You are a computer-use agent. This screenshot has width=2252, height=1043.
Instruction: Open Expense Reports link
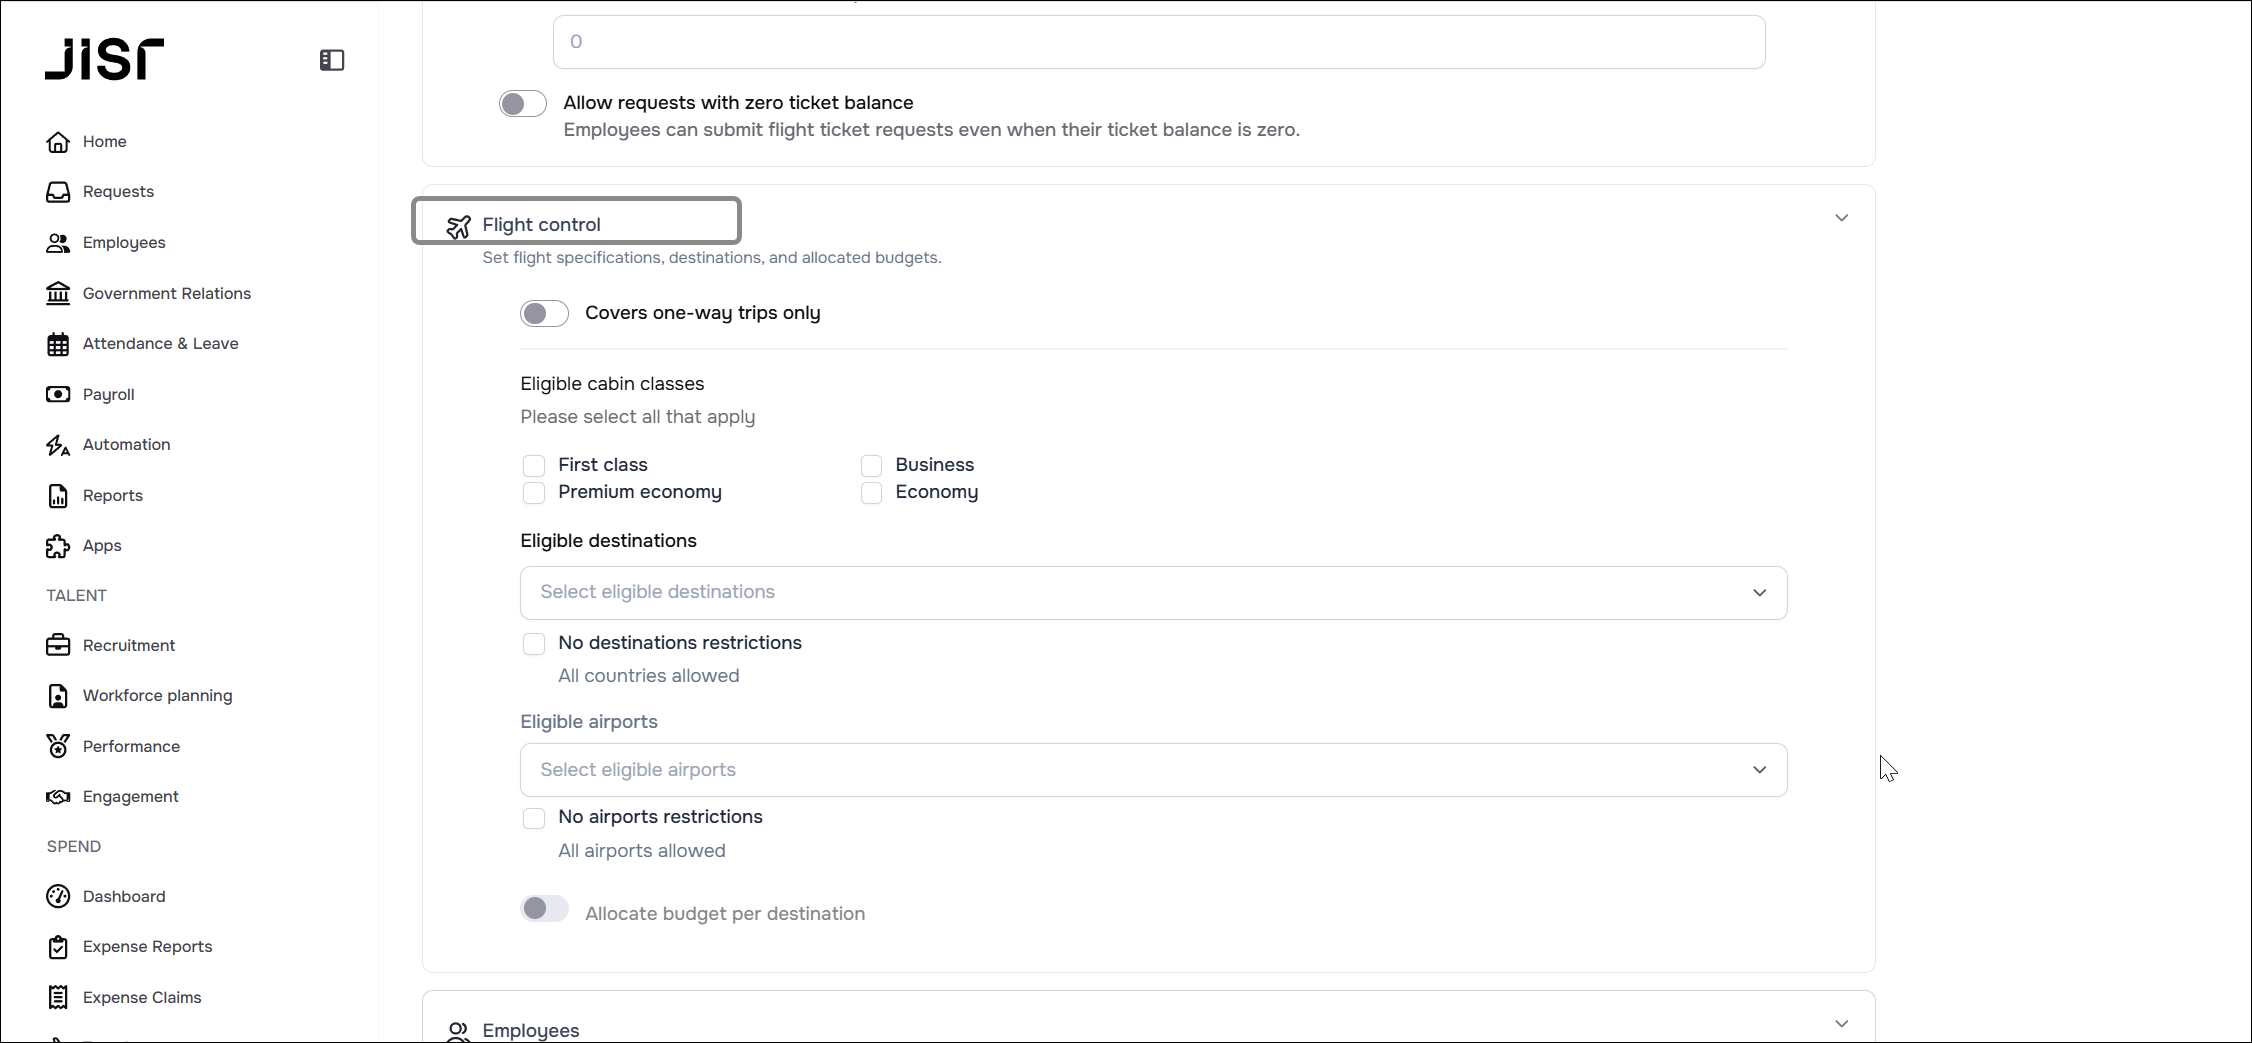[147, 947]
